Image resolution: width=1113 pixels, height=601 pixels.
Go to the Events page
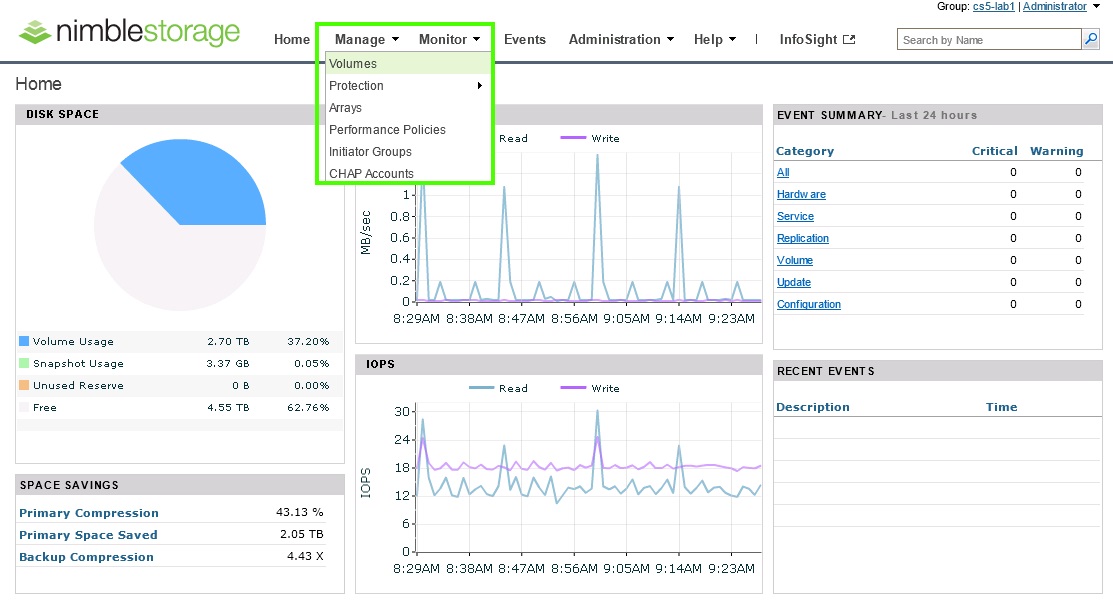(x=524, y=39)
